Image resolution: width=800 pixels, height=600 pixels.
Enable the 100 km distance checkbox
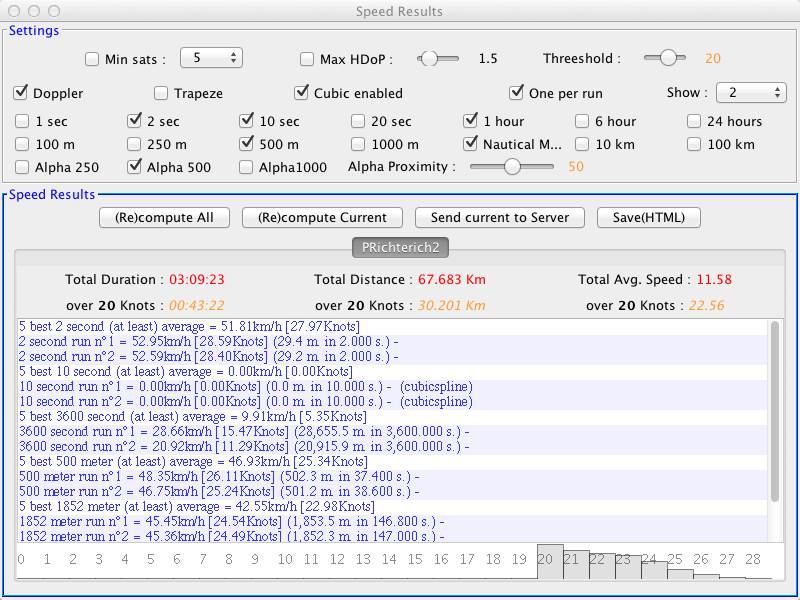click(x=694, y=144)
